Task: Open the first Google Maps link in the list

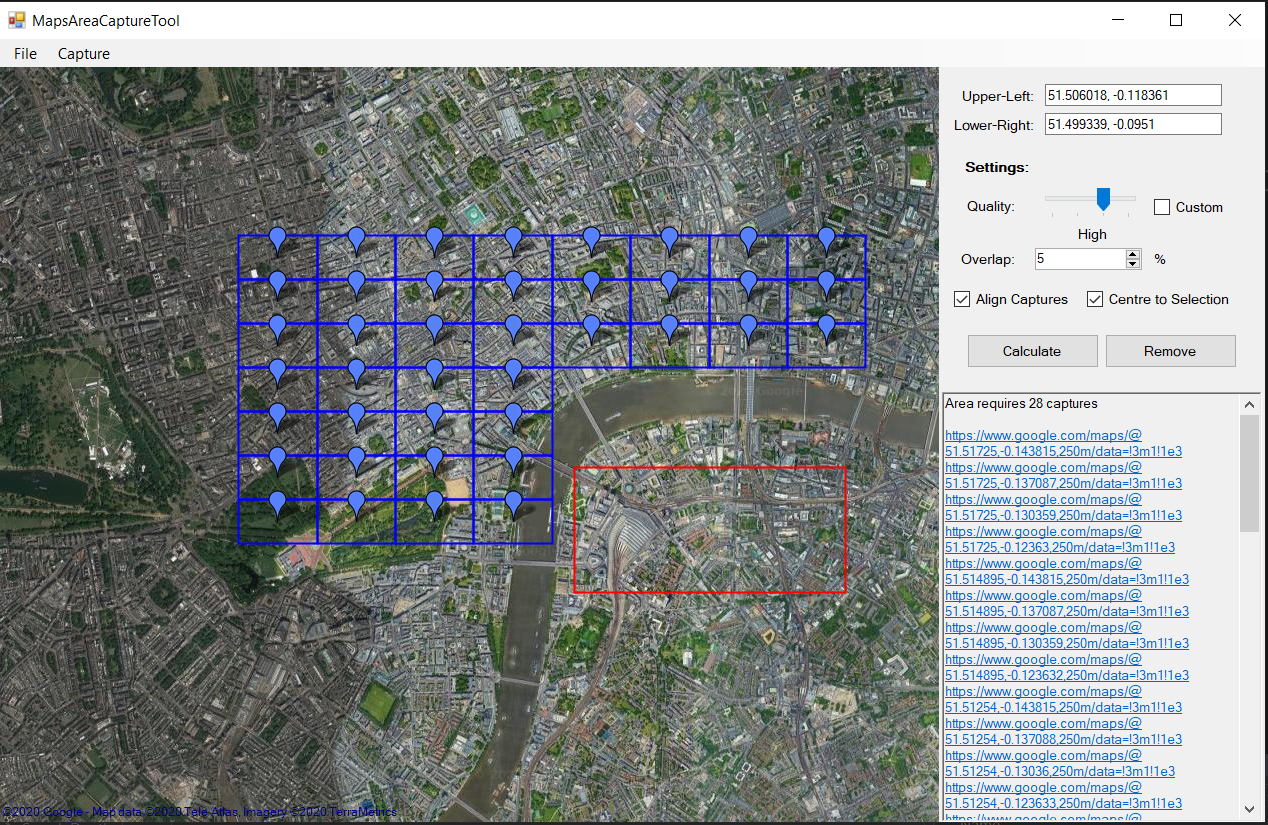Action: pyautogui.click(x=1043, y=436)
